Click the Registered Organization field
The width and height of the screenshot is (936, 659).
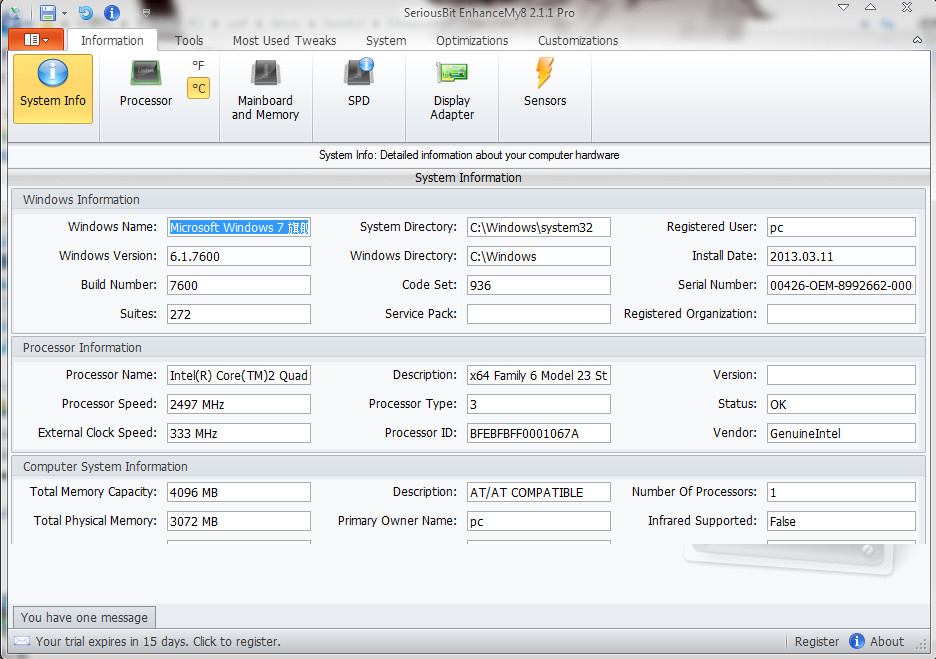click(x=841, y=314)
